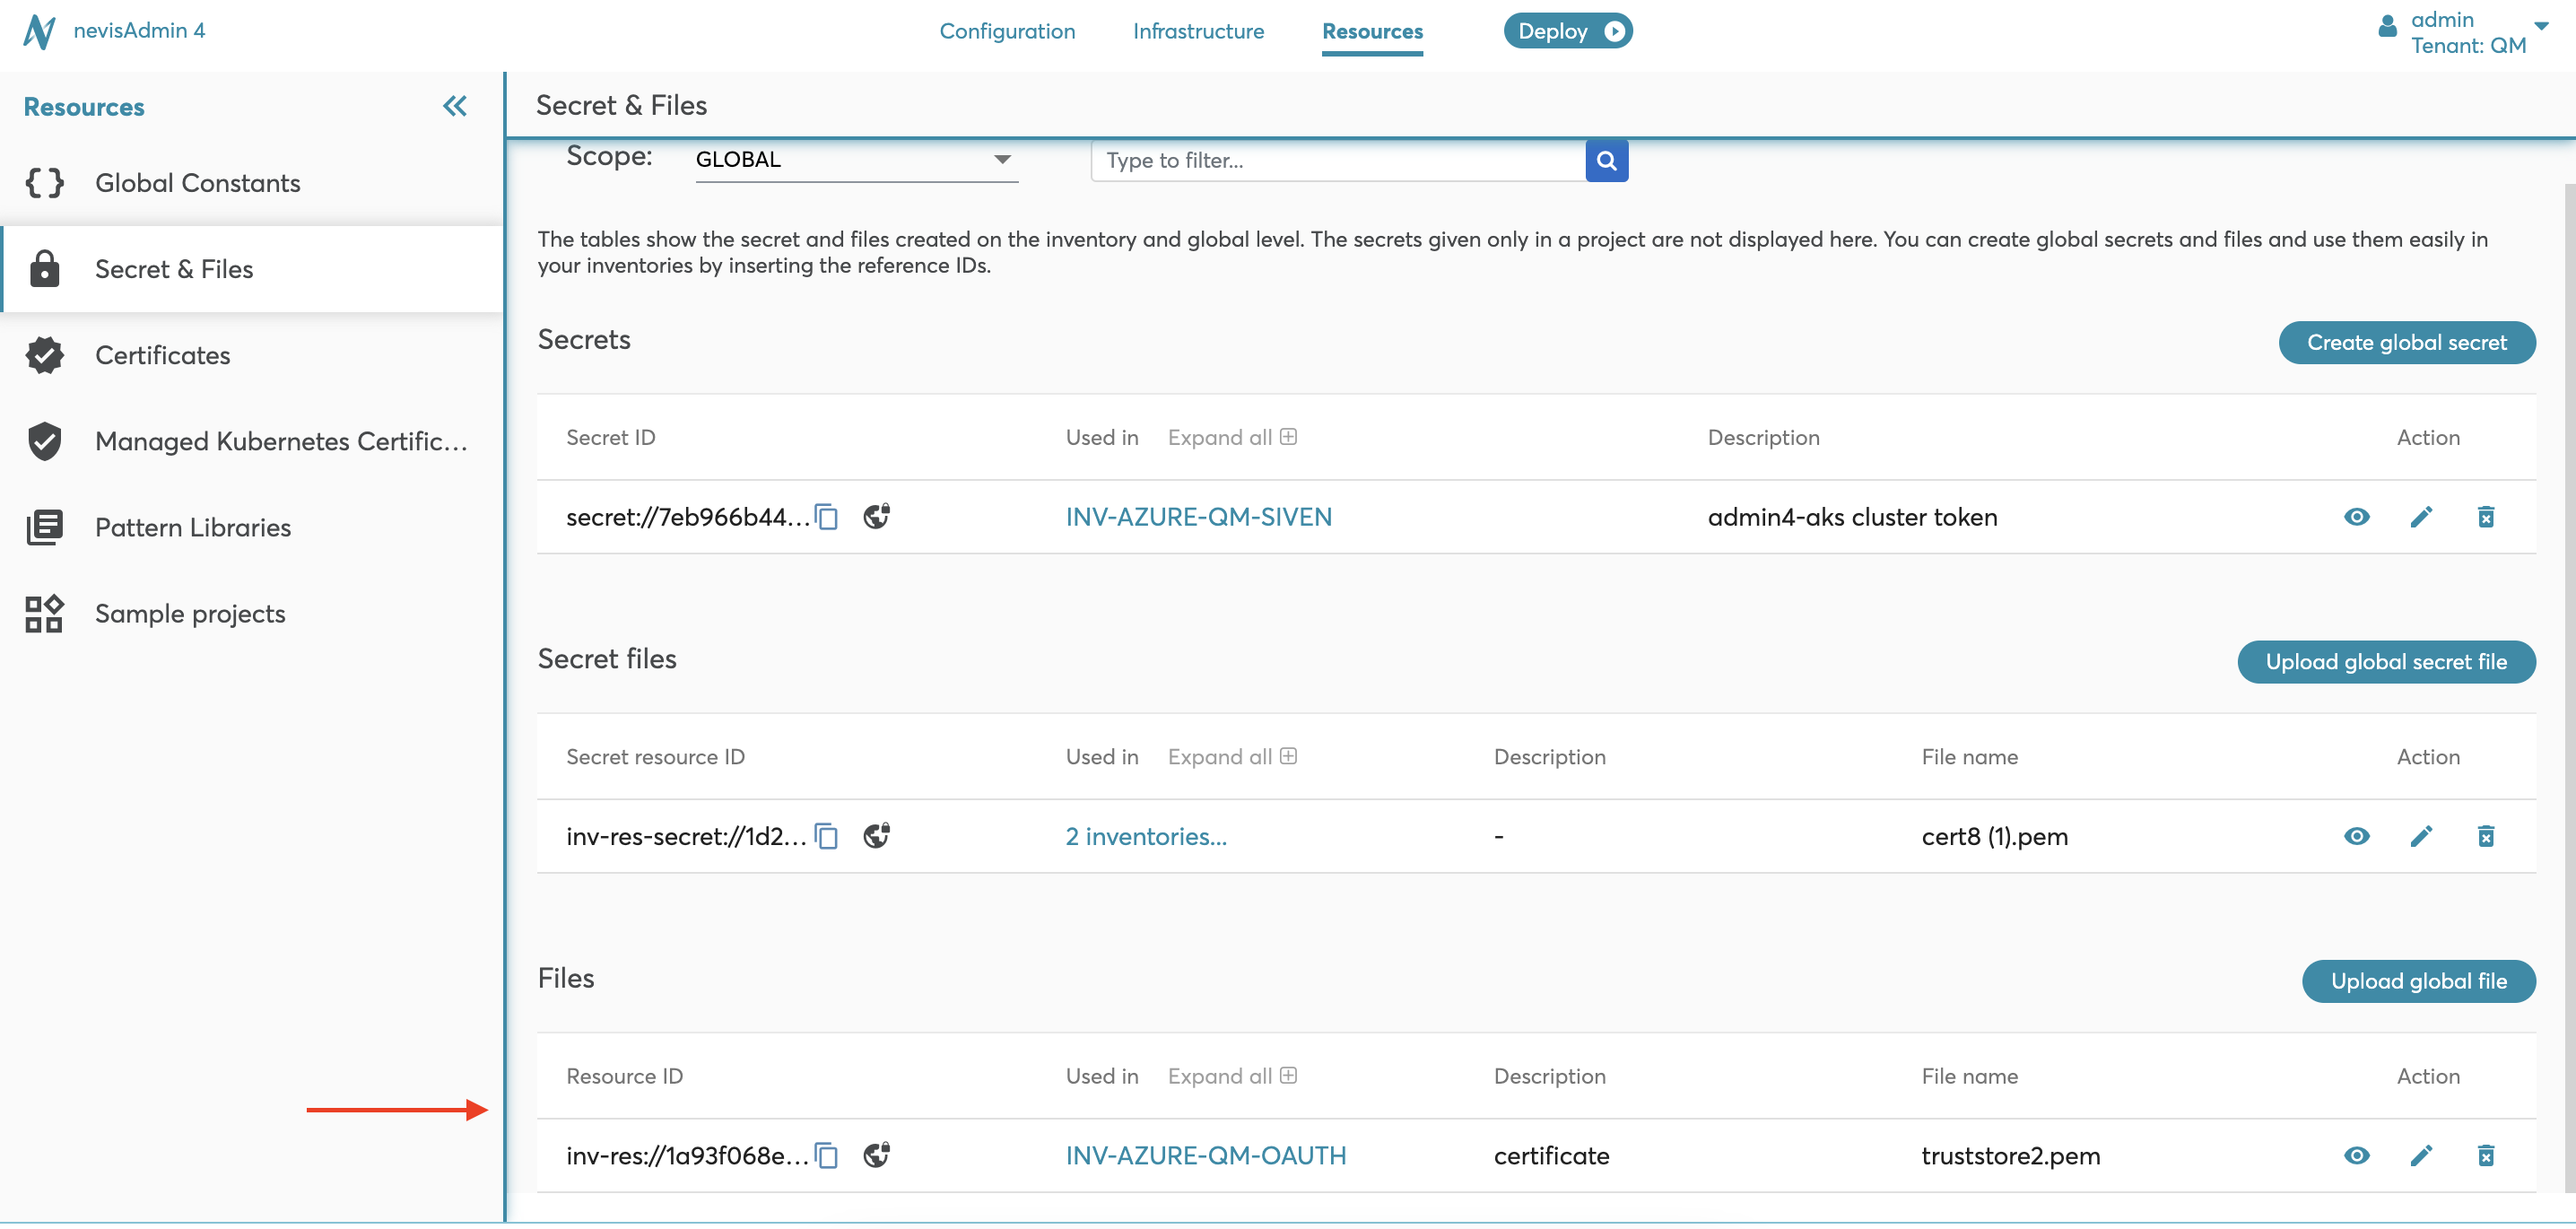Viewport: 2576px width, 1229px height.
Task: Switch to the Infrastructure tab
Action: click(1198, 31)
